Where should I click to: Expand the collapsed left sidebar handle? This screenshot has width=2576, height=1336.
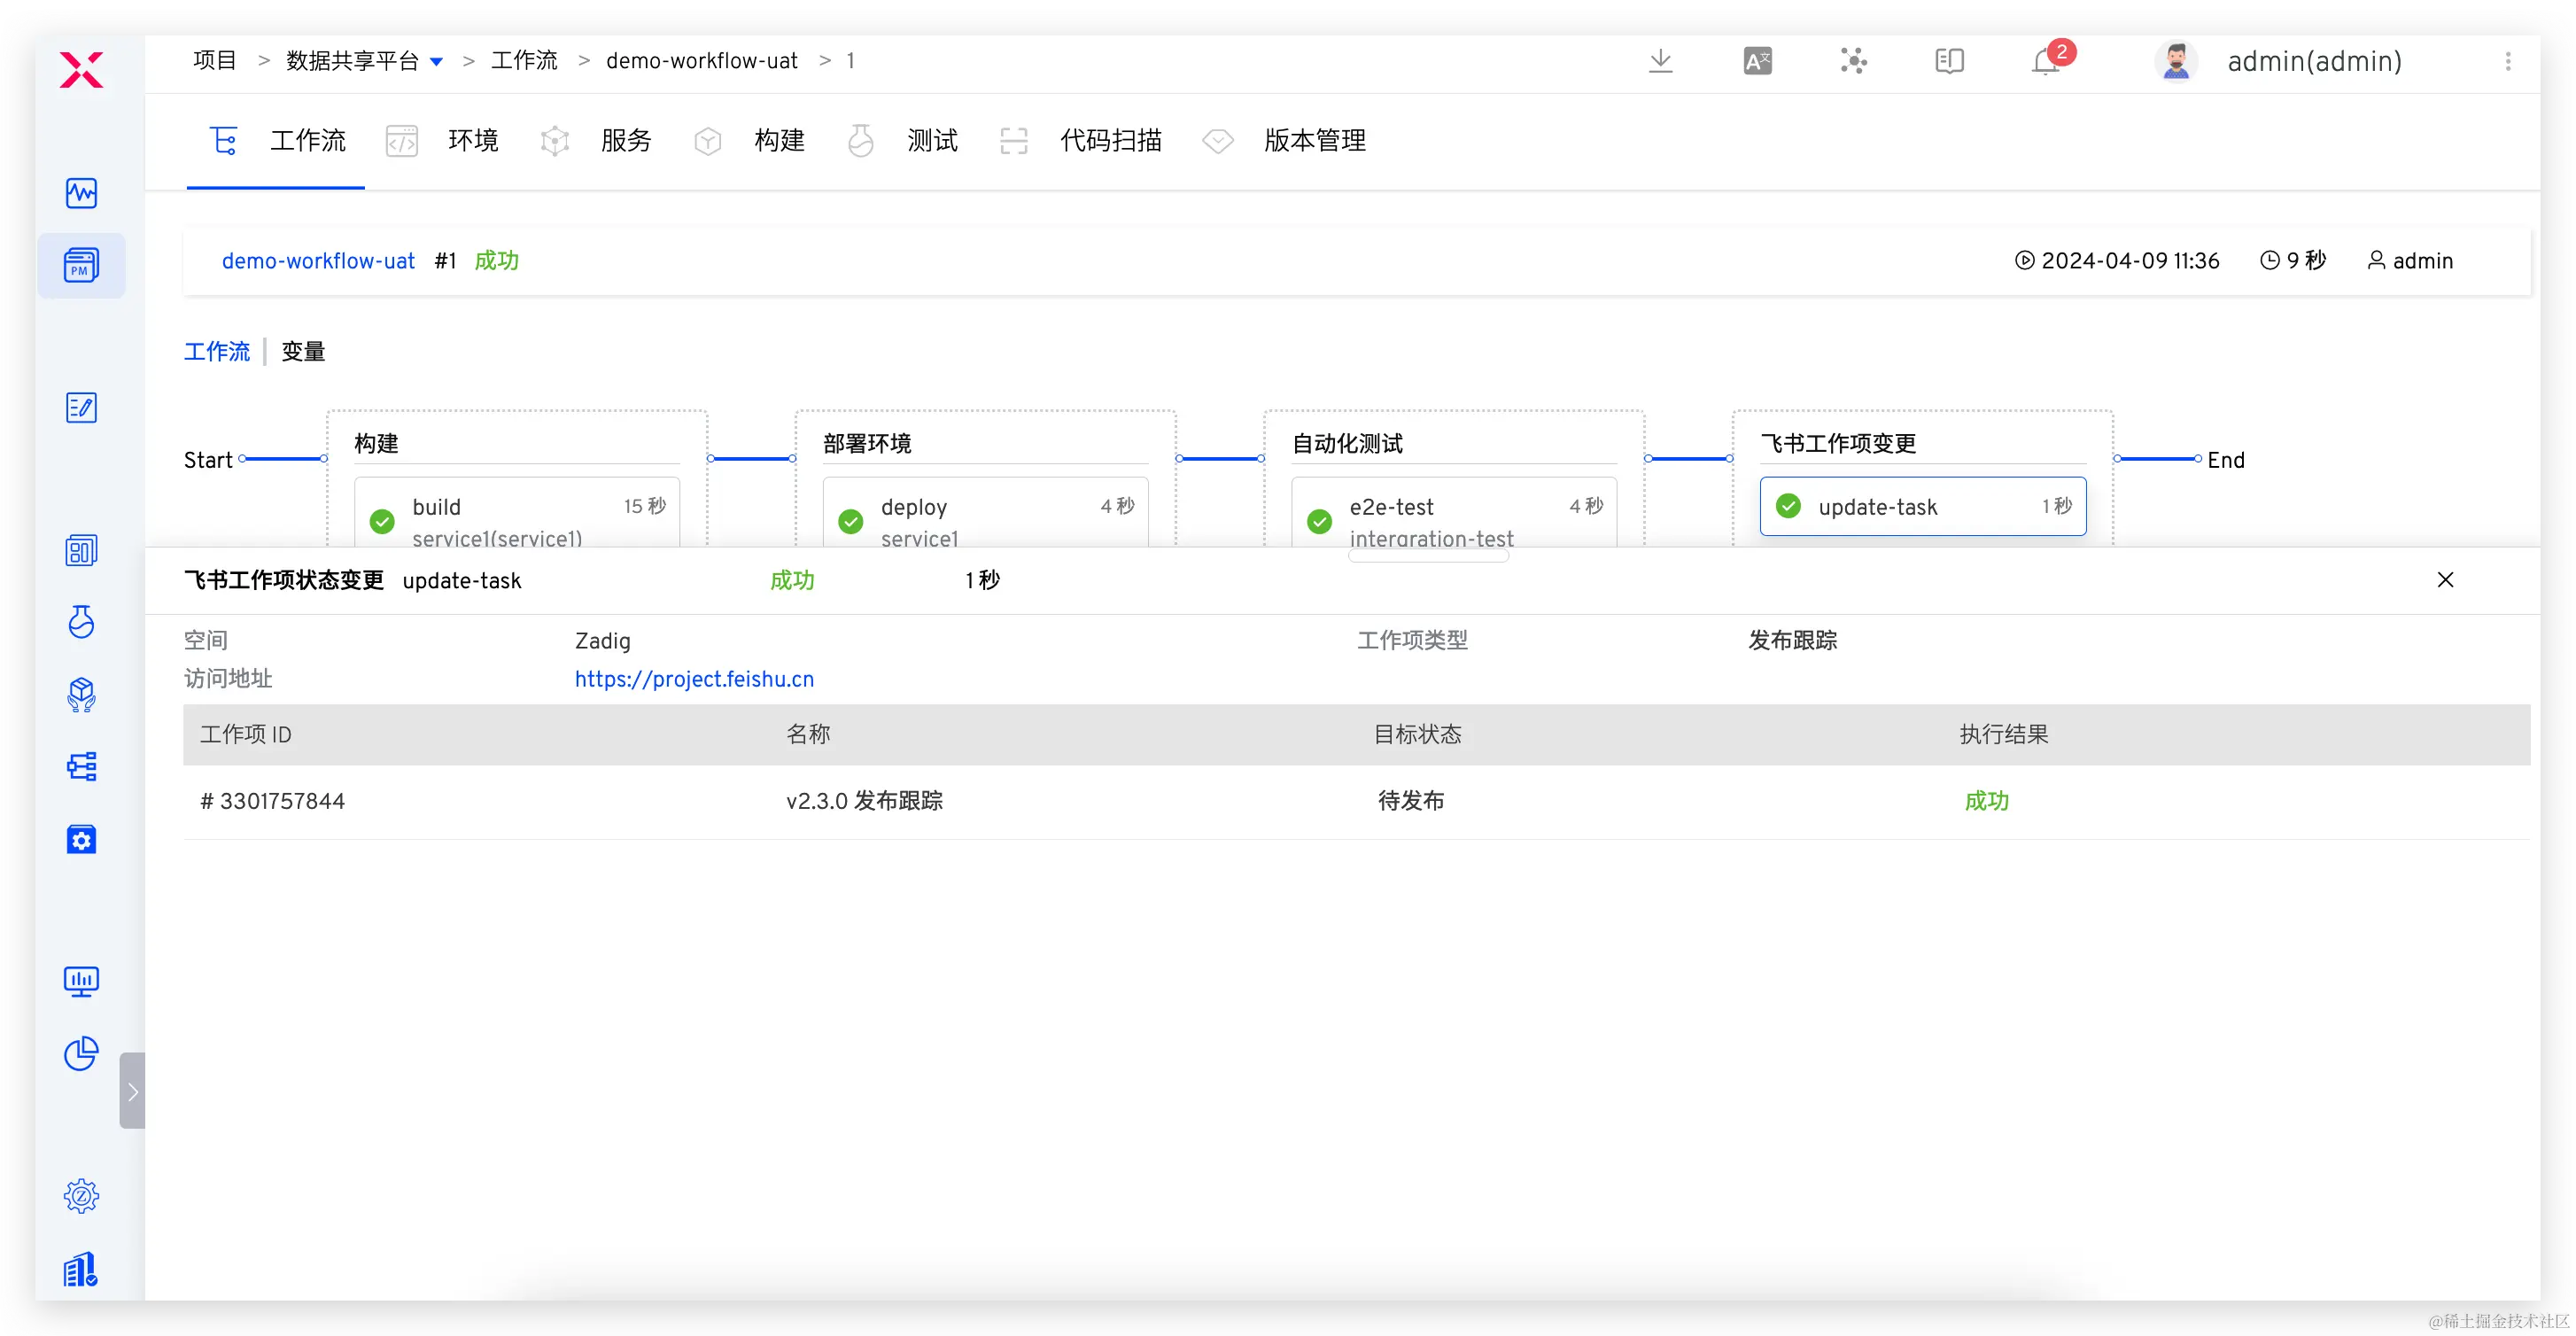pyautogui.click(x=132, y=1091)
